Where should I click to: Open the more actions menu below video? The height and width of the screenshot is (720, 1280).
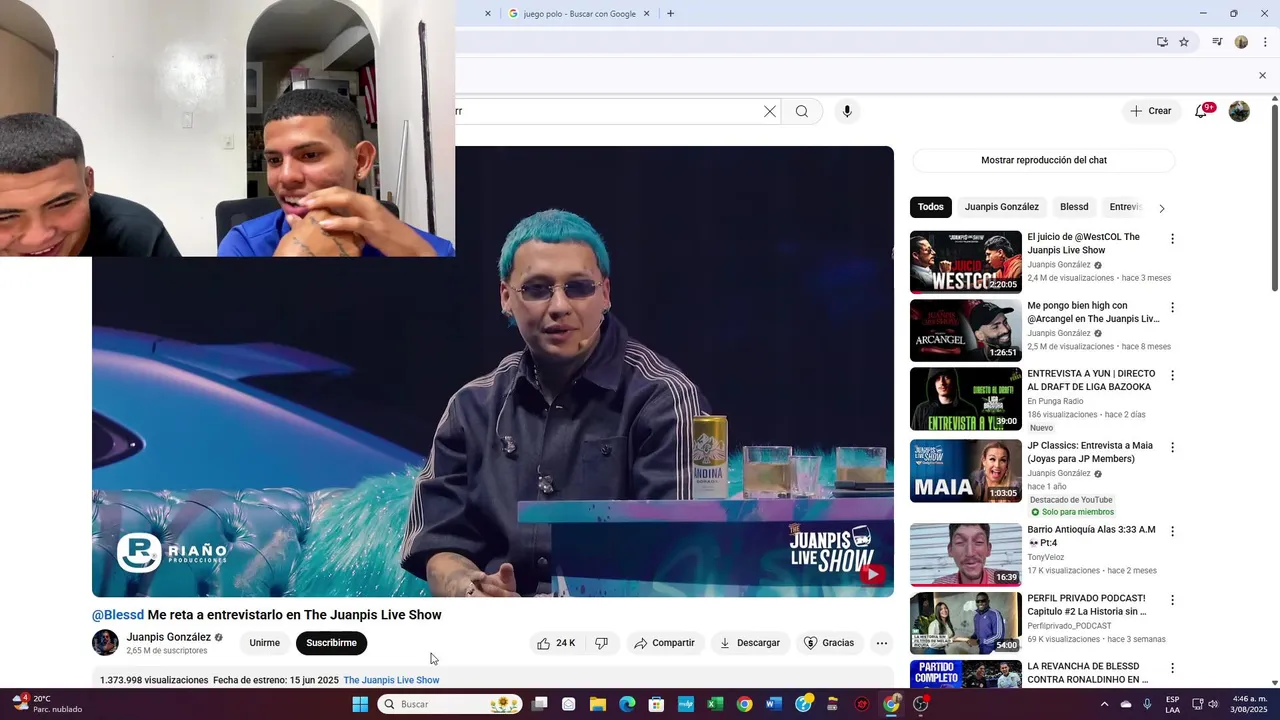(x=882, y=643)
